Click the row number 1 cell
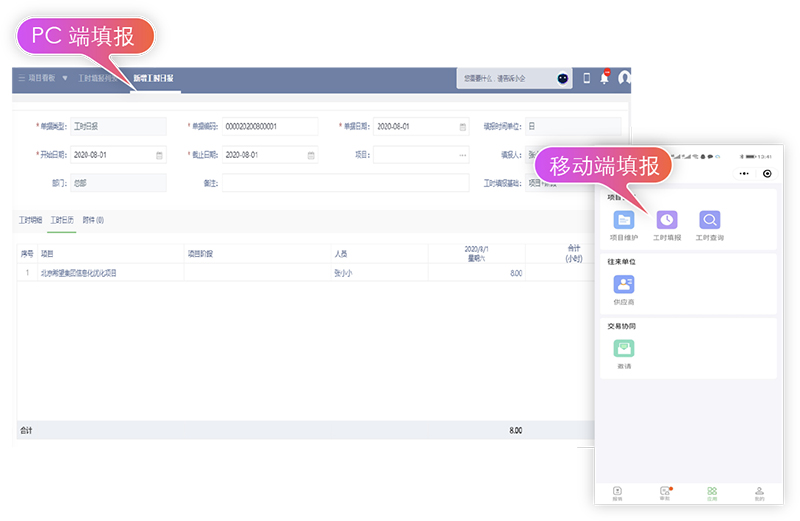Screen dimensions: 800x521 point(27,273)
